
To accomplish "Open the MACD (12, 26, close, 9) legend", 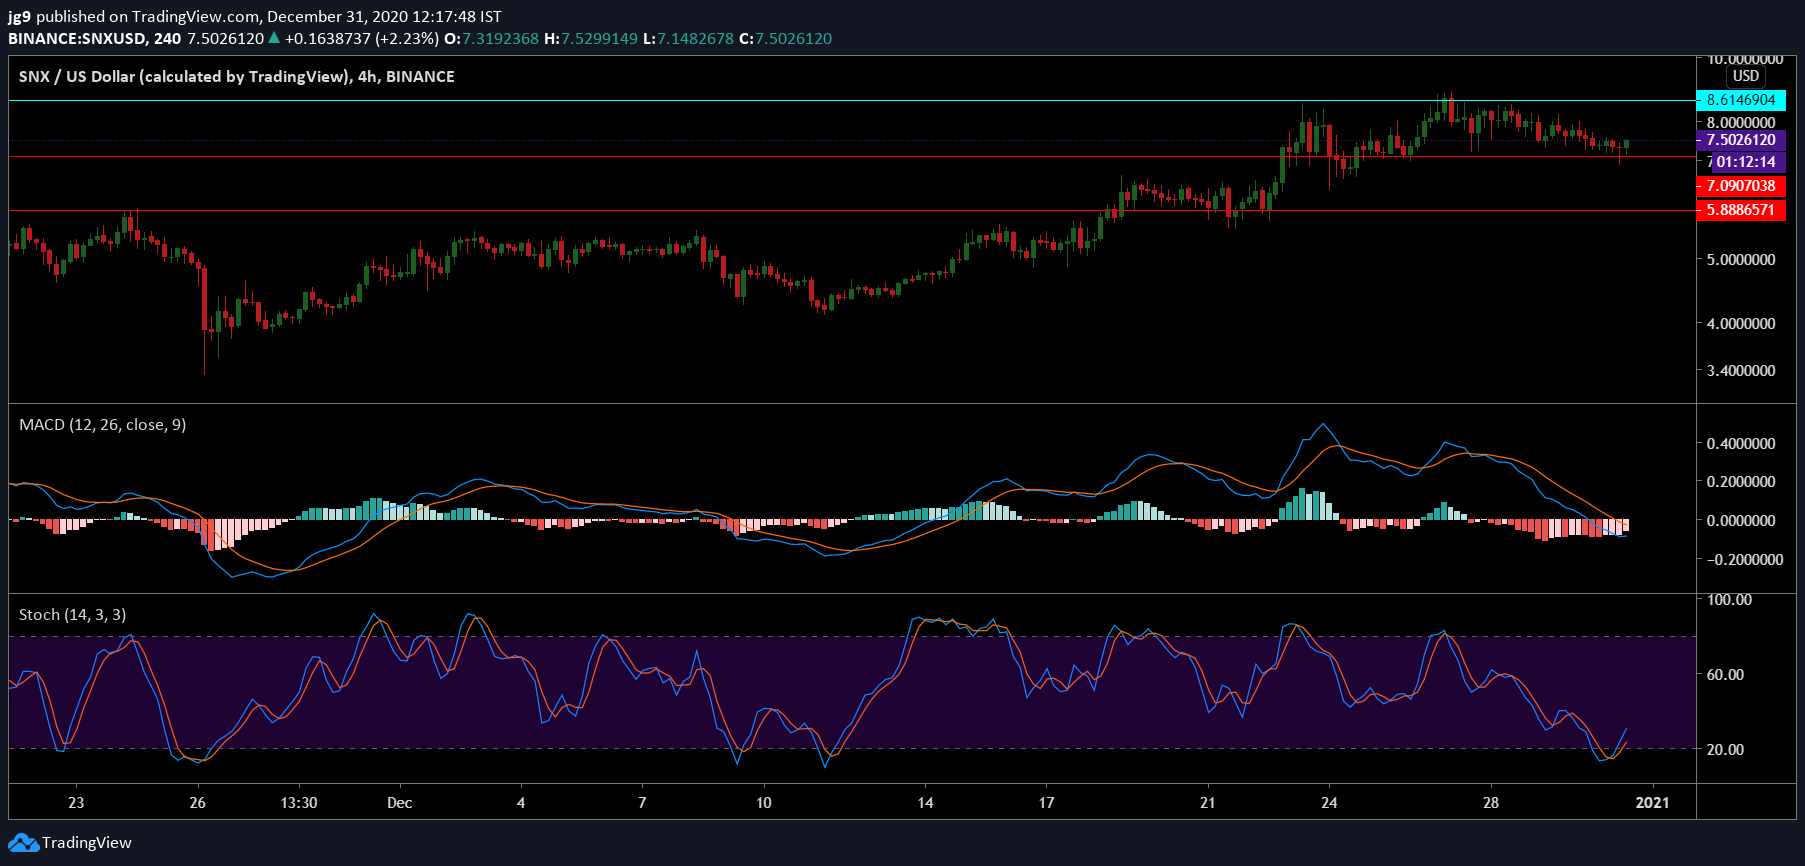I will click(103, 425).
